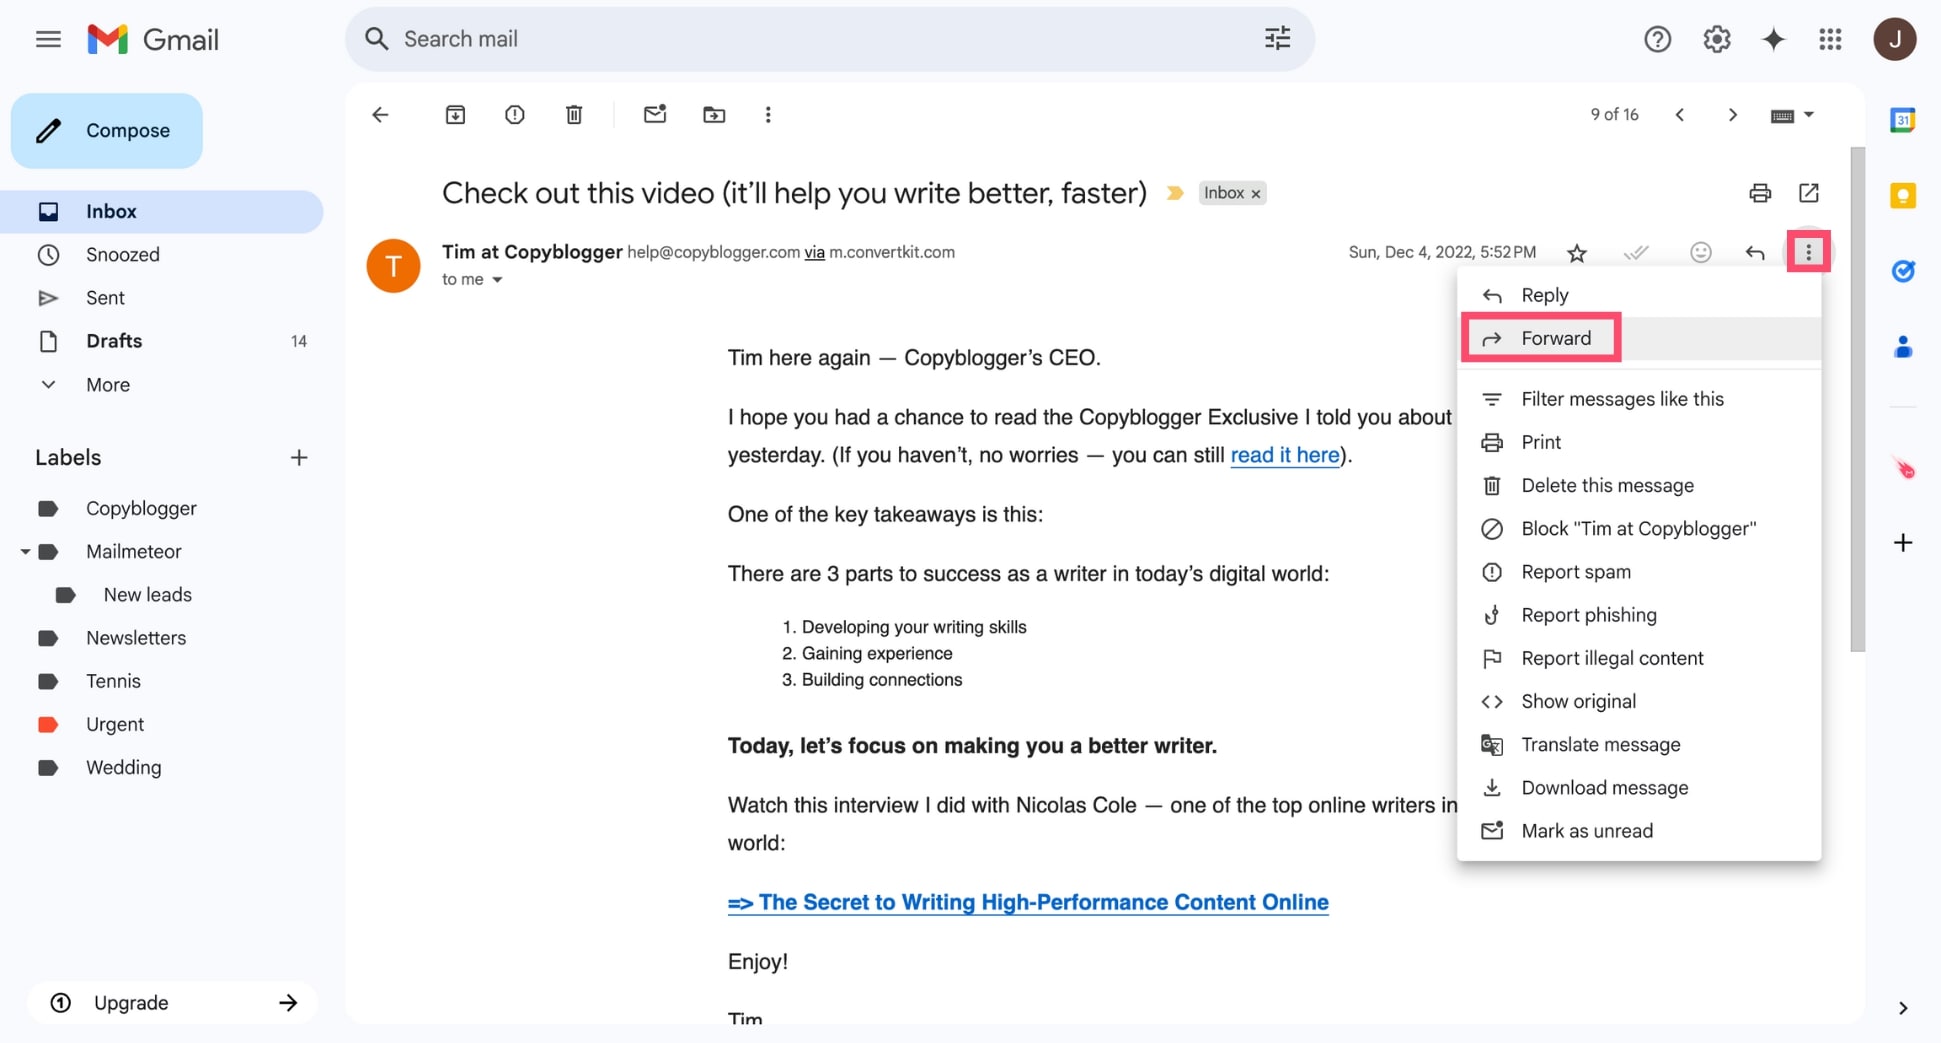This screenshot has width=1941, height=1043.
Task: Mark as unread toolbar icon
Action: point(654,115)
